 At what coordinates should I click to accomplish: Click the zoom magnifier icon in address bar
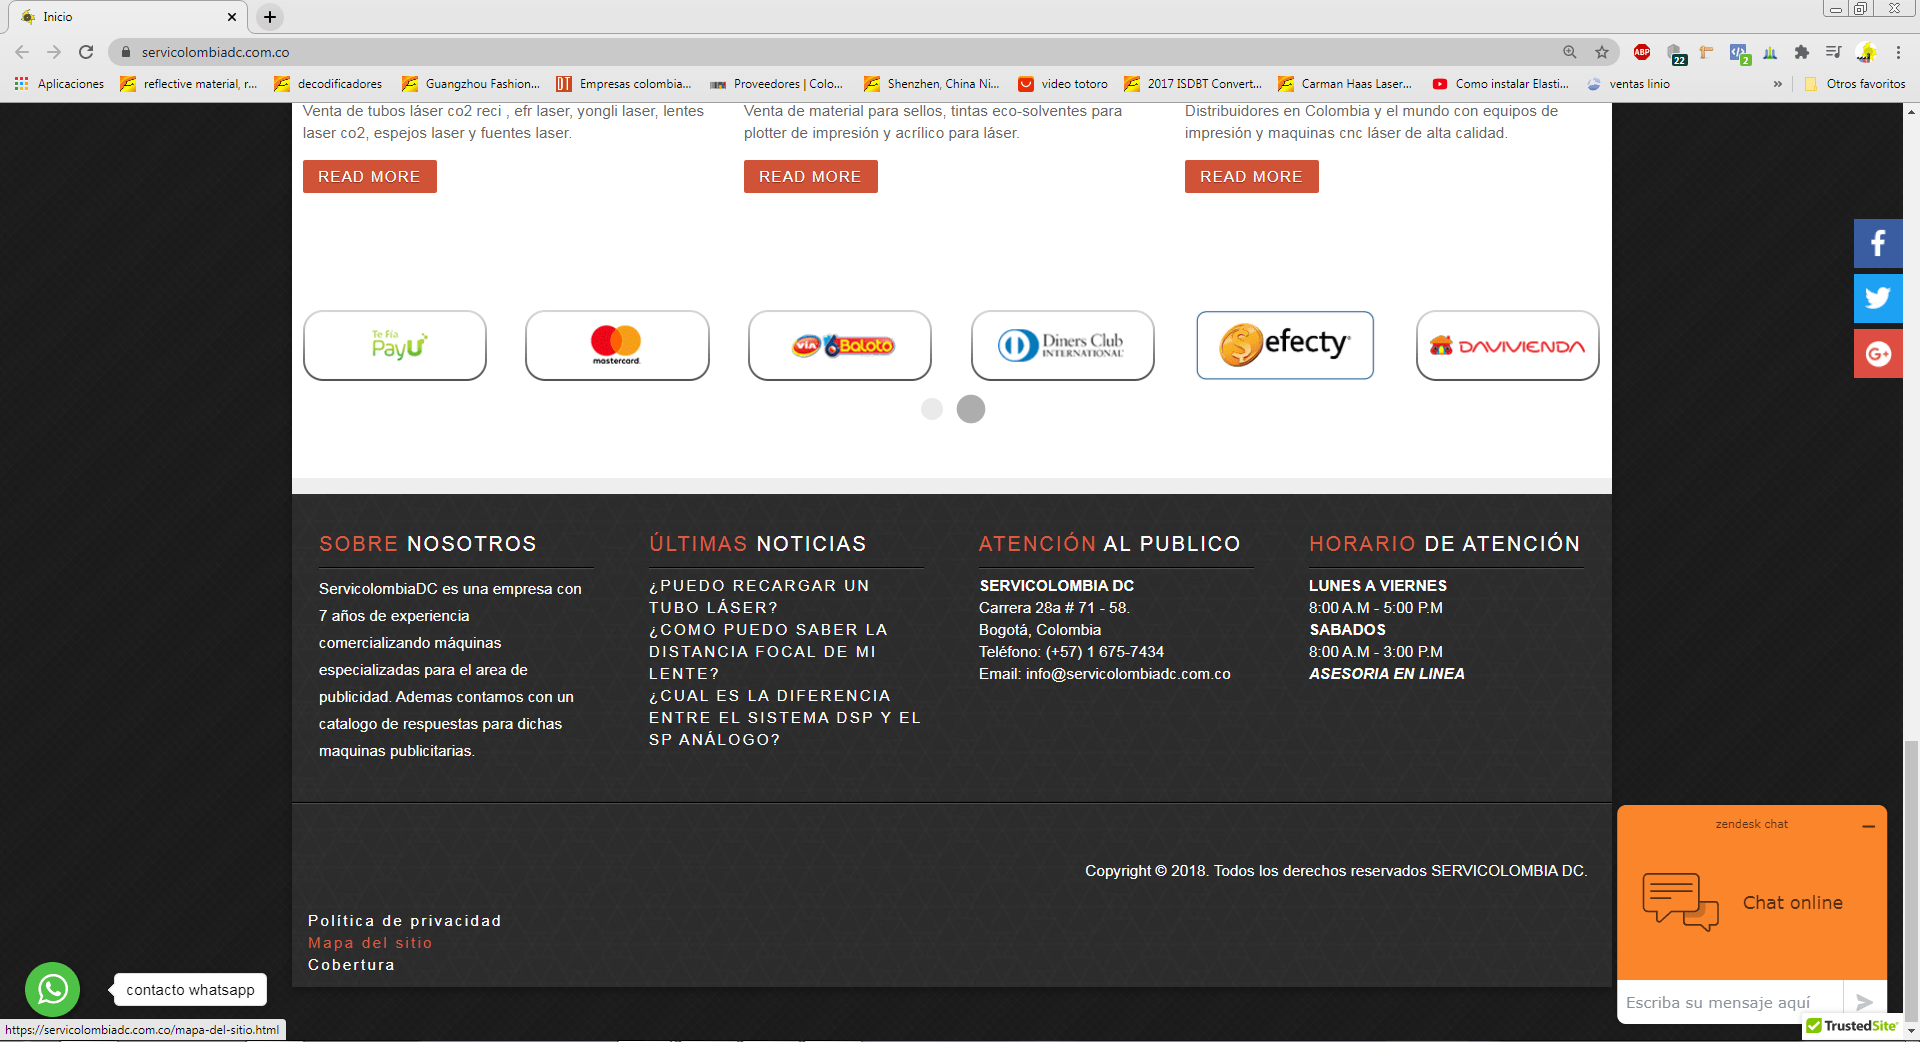1570,52
